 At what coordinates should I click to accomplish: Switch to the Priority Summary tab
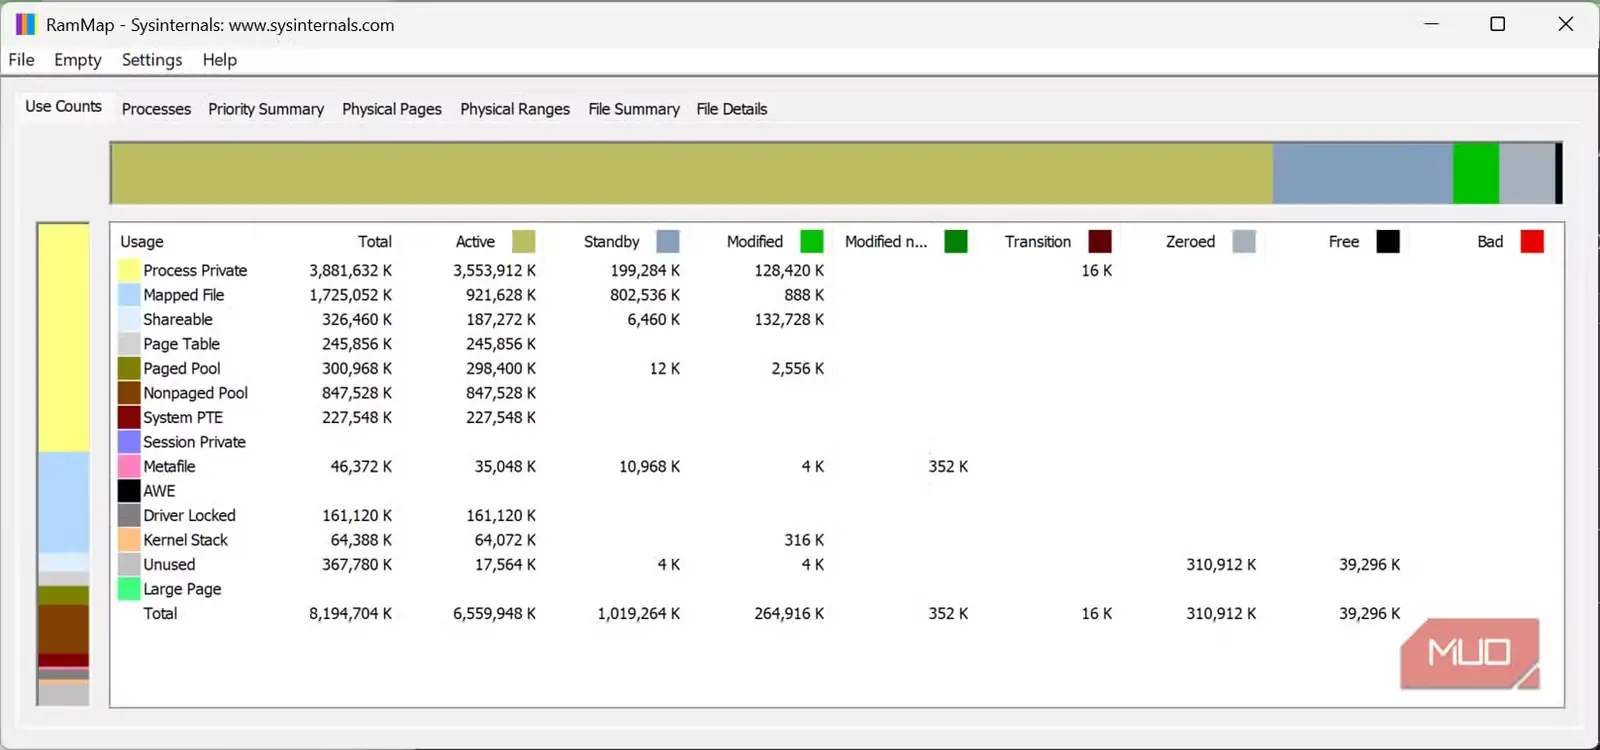point(266,109)
